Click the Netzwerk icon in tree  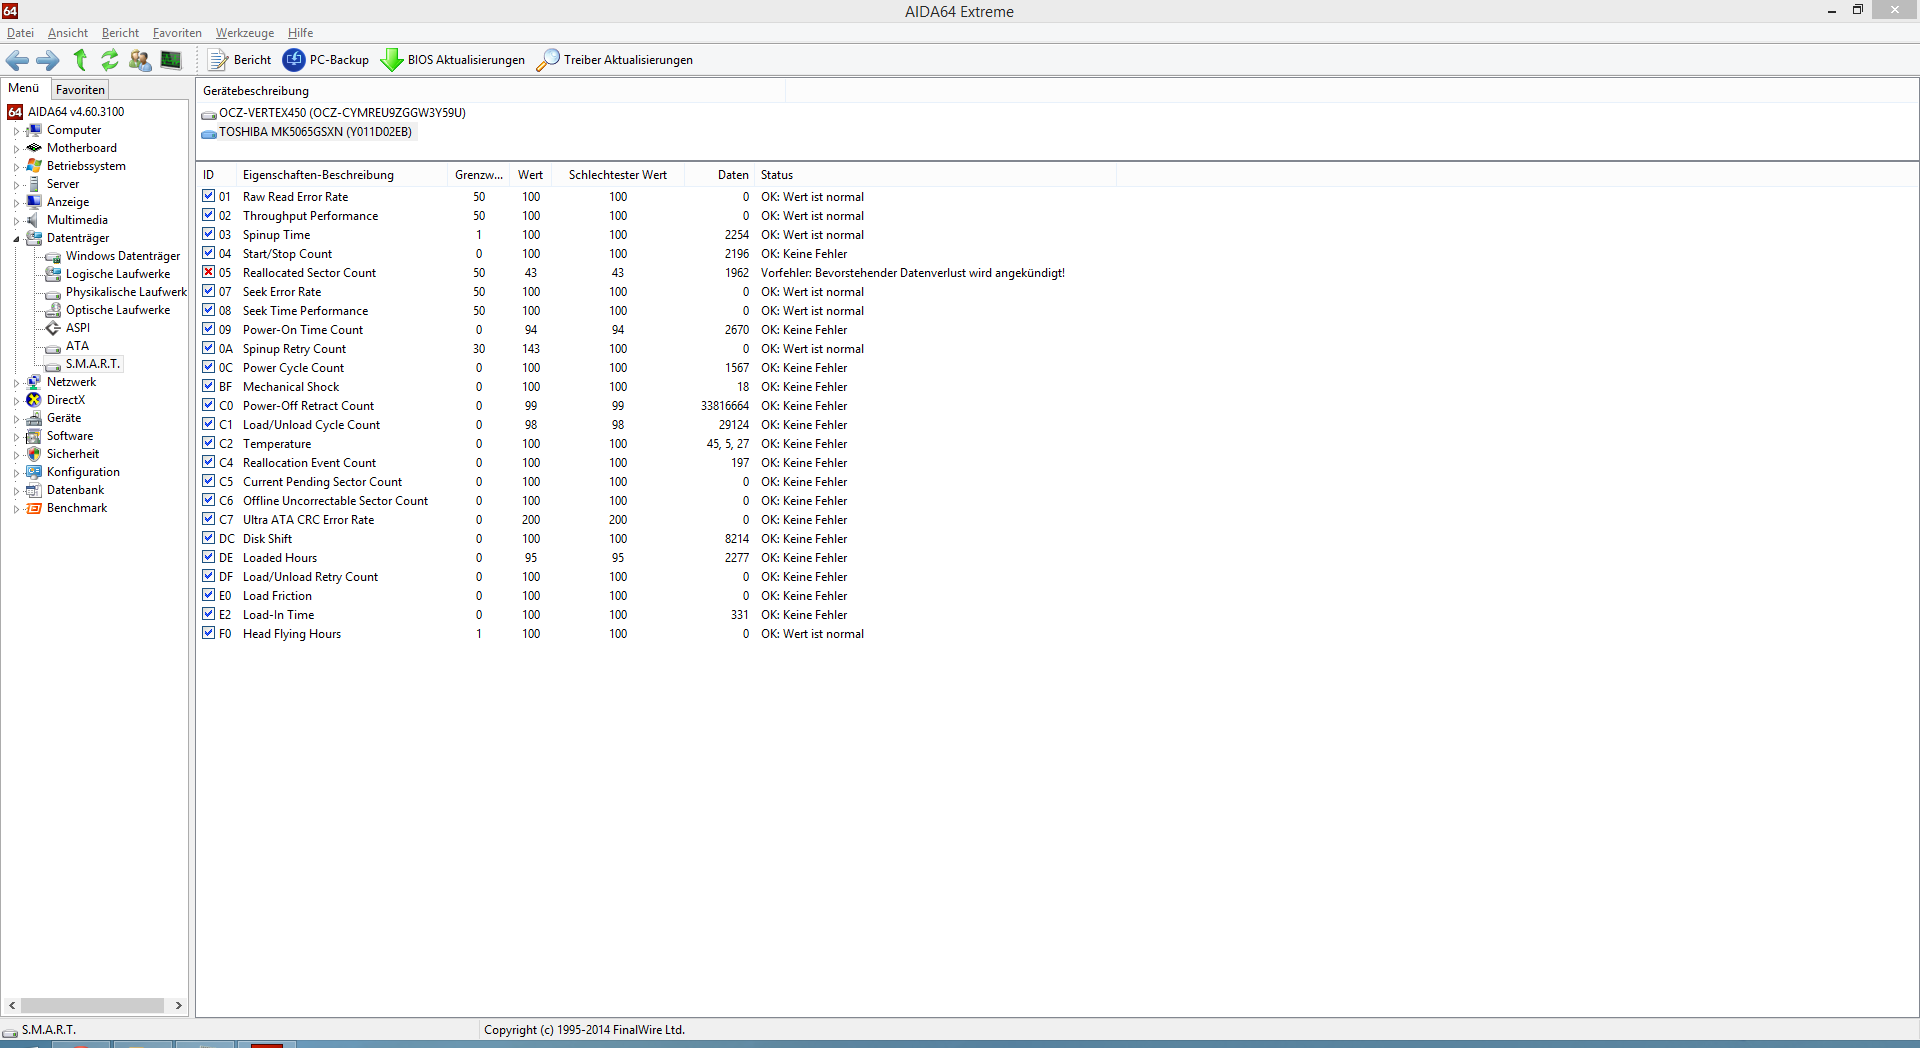[x=34, y=382]
